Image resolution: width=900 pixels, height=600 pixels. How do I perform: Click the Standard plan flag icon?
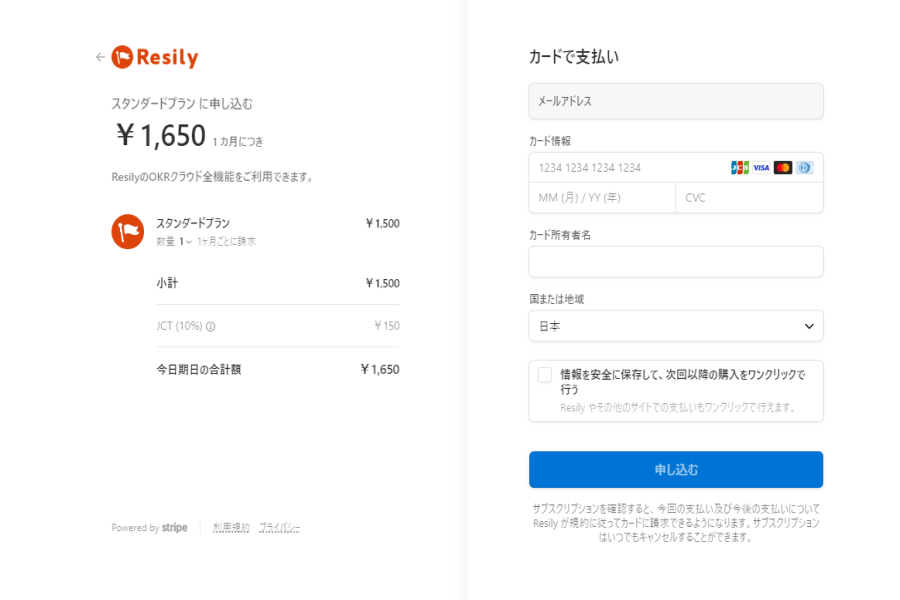coord(128,231)
